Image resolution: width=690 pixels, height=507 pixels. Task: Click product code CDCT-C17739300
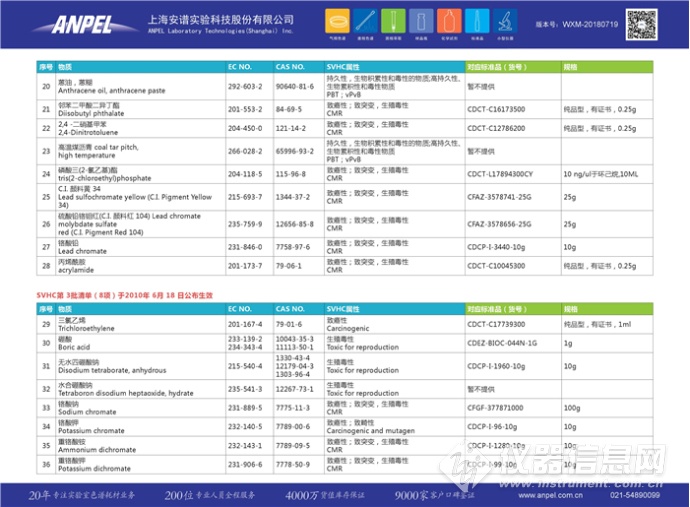tap(496, 324)
